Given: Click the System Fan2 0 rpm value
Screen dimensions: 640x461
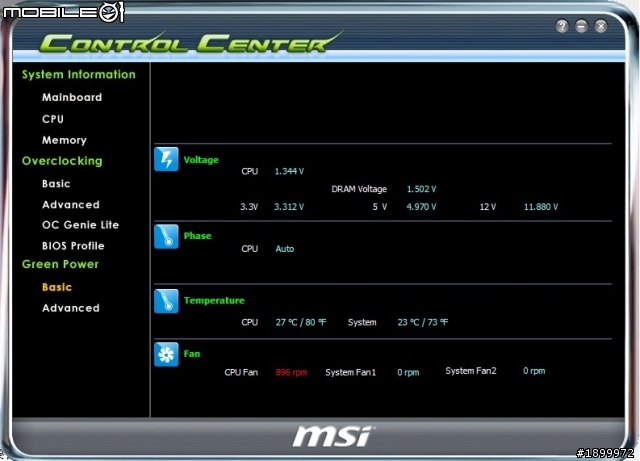Looking at the screenshot, I should pos(534,371).
